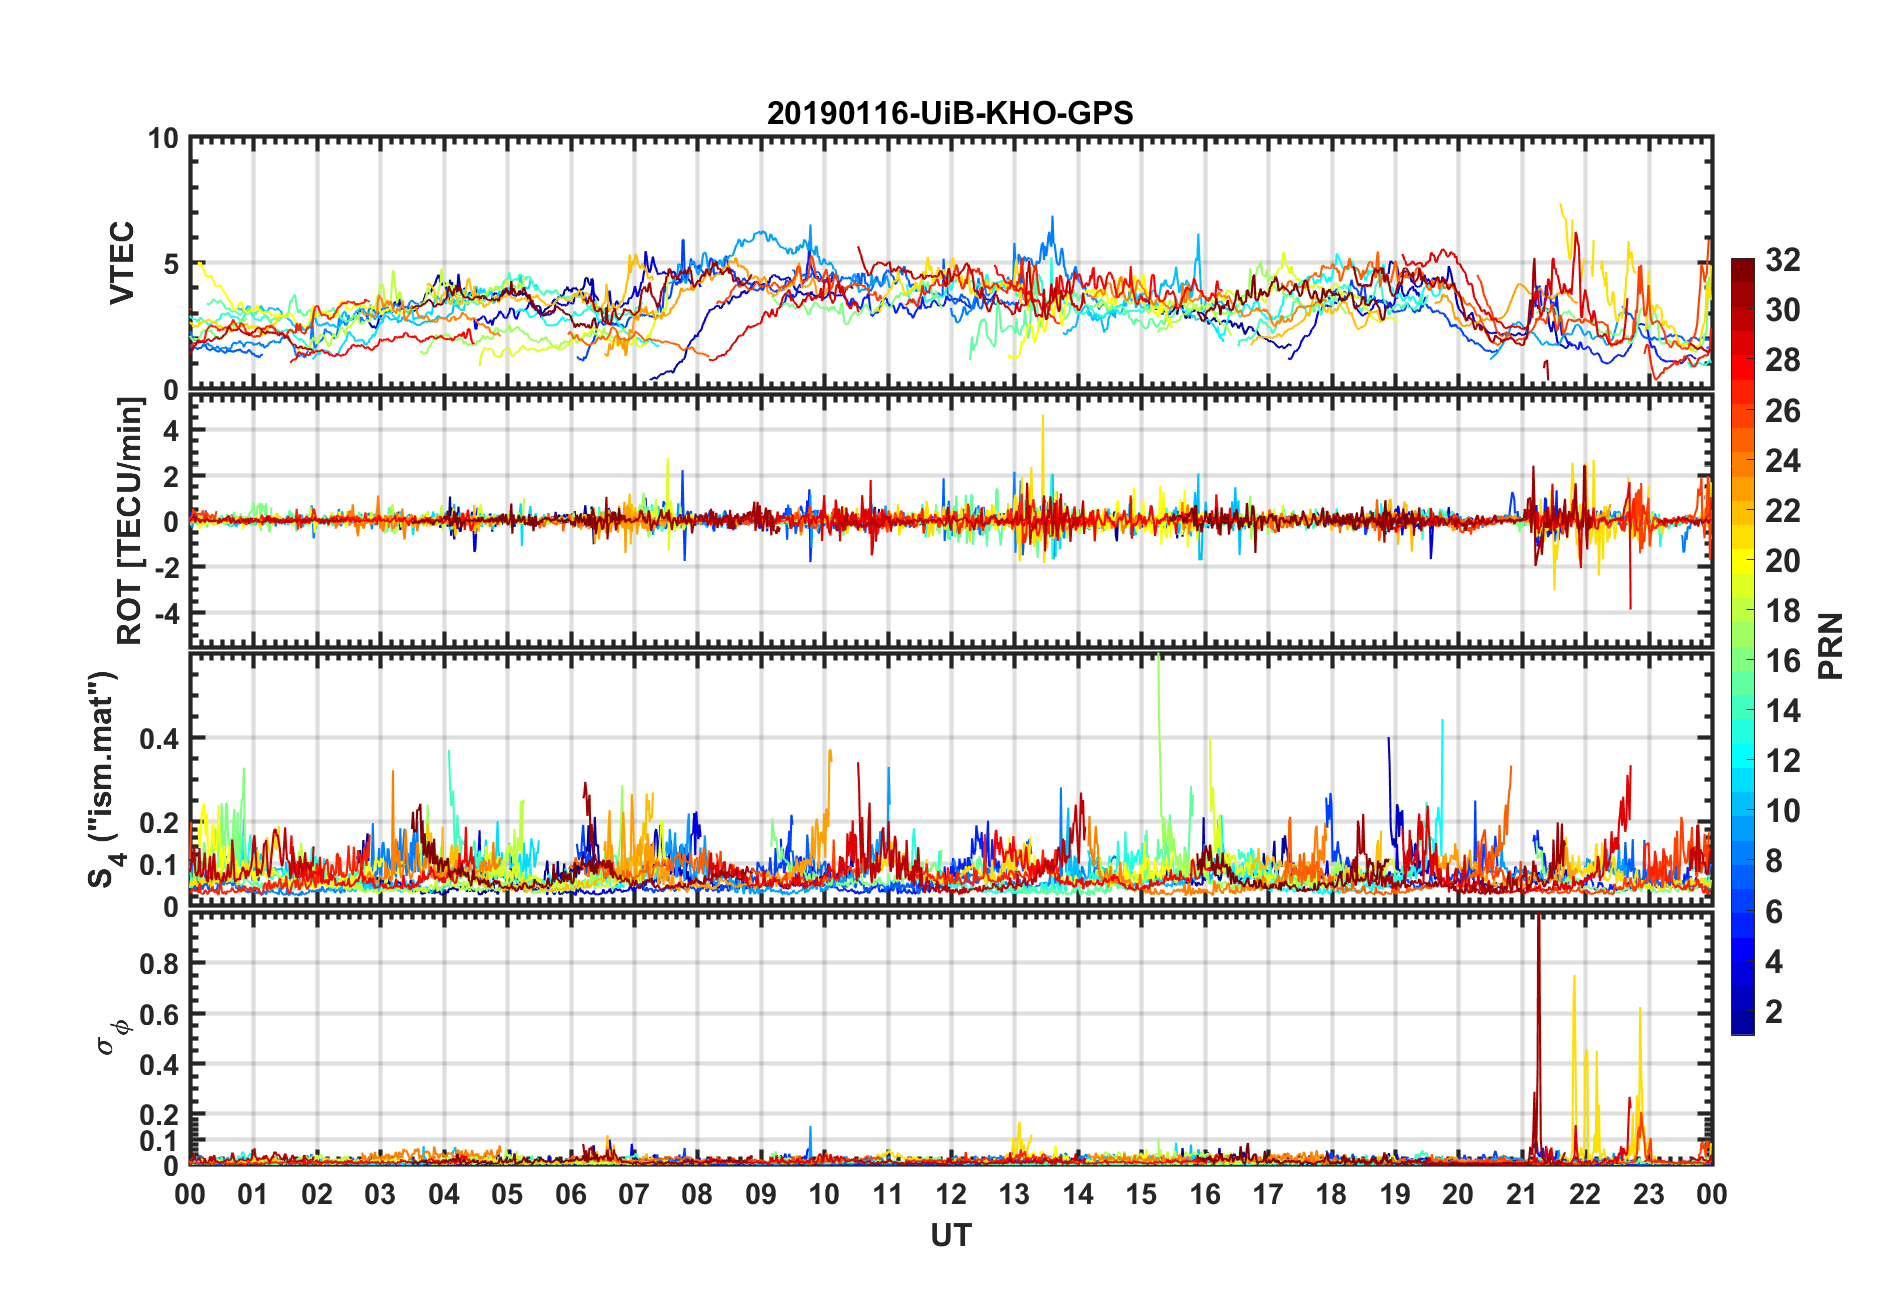This screenshot has height=1292, width=1902.
Task: Click S4 axis tick label 0.1
Action: [159, 865]
